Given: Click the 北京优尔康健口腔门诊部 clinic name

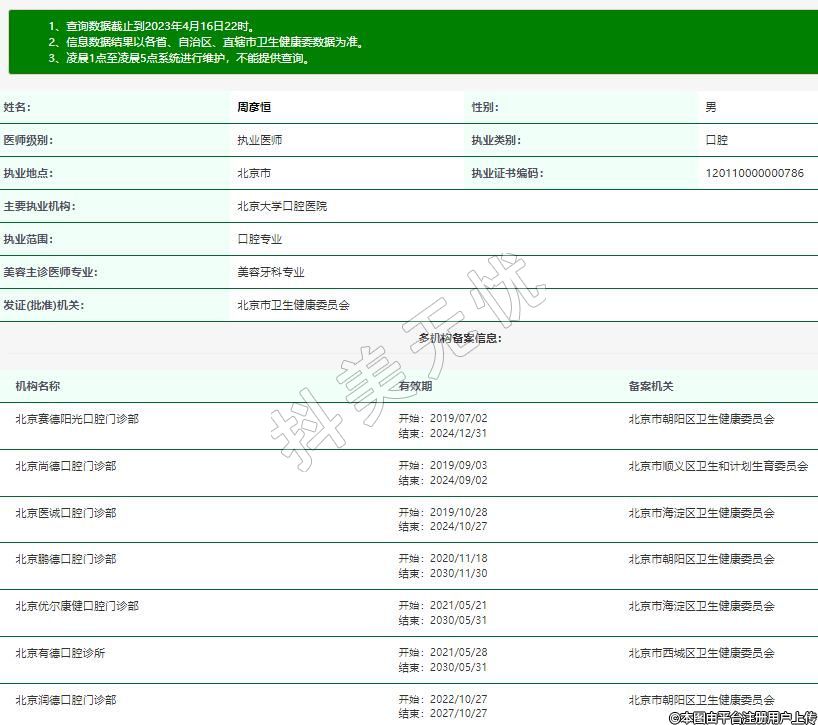Looking at the screenshot, I should click(76, 606).
